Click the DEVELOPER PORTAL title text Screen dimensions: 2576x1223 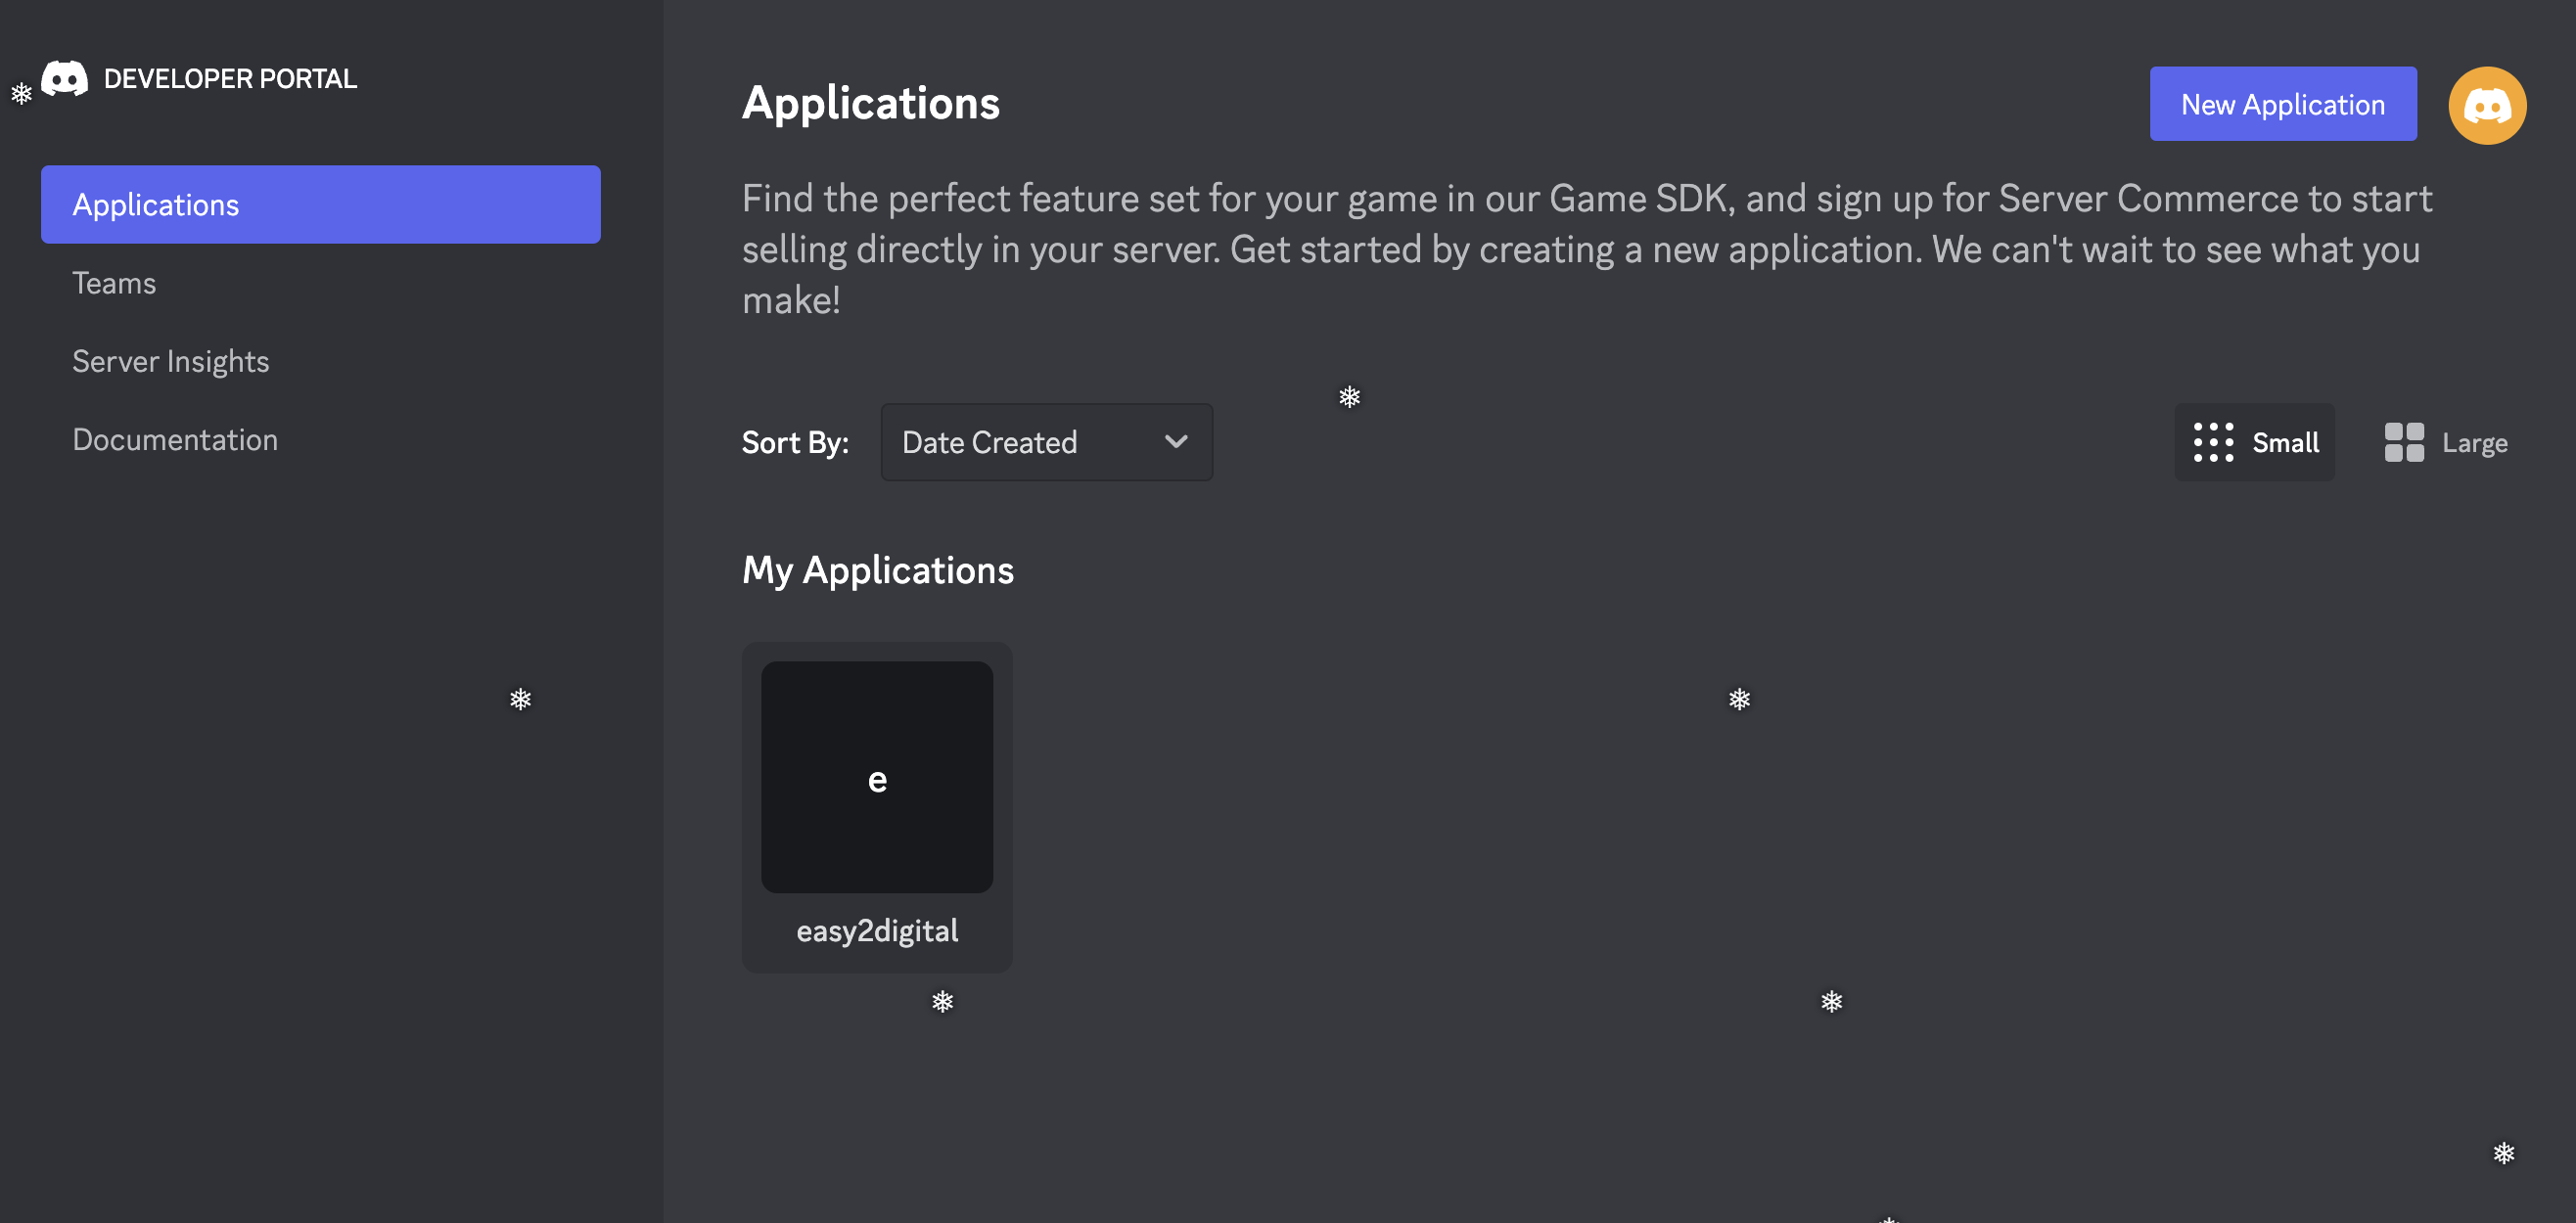pos(230,79)
